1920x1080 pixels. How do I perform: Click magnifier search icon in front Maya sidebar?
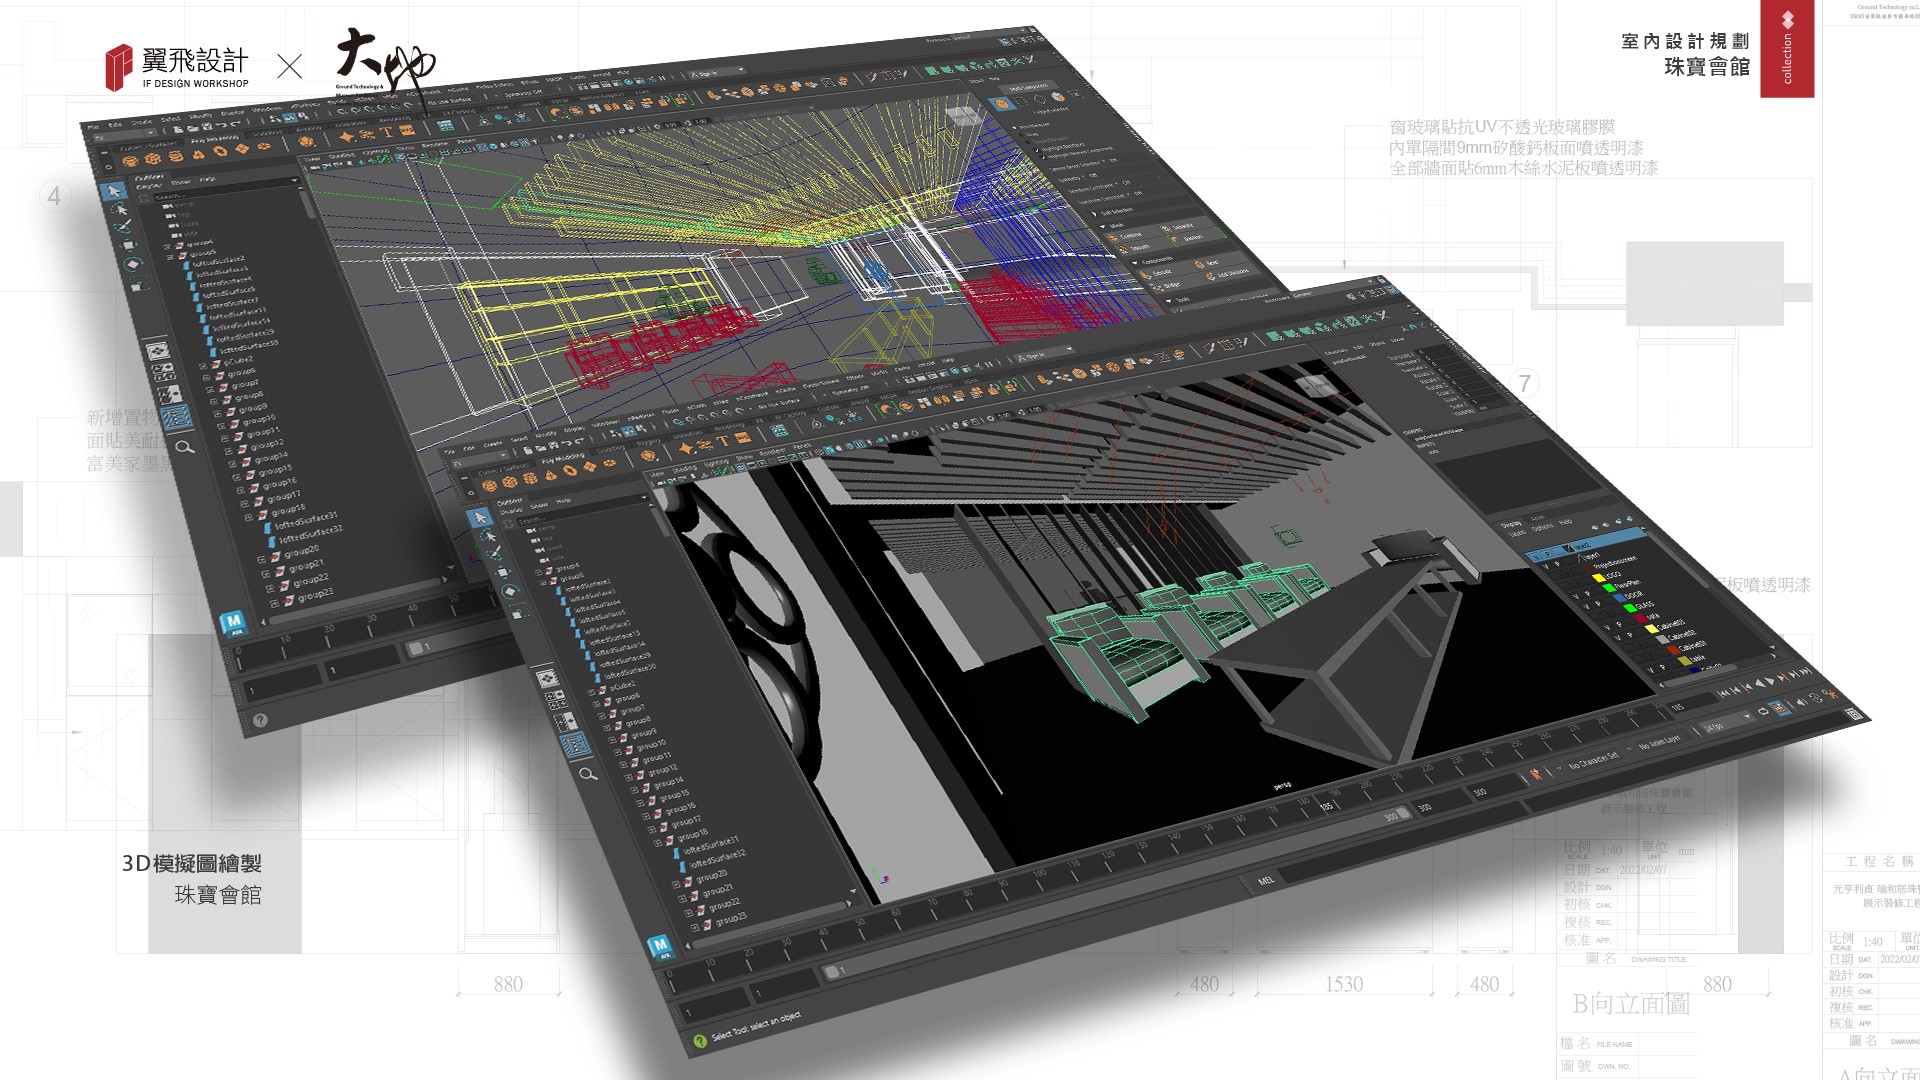pyautogui.click(x=588, y=774)
